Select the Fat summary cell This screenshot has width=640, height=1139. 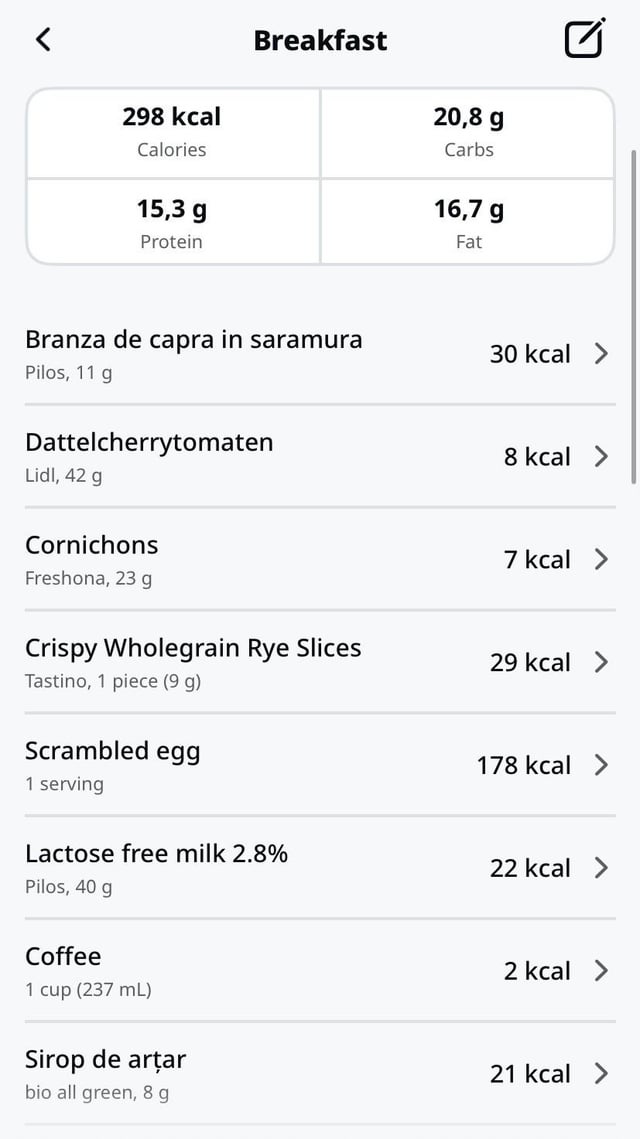[x=468, y=223]
